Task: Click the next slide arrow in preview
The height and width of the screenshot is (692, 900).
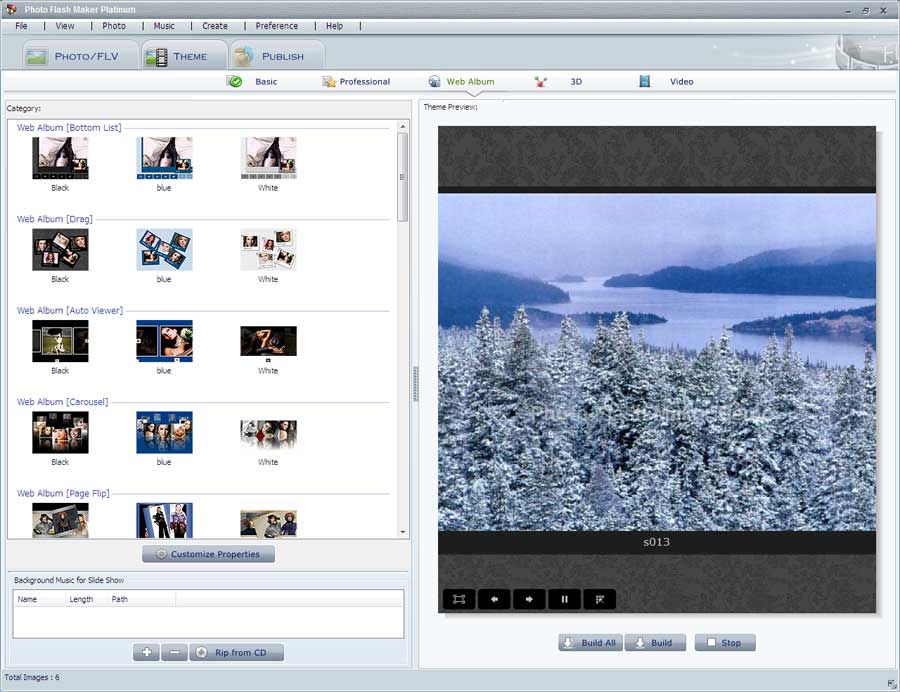Action: pyautogui.click(x=529, y=598)
